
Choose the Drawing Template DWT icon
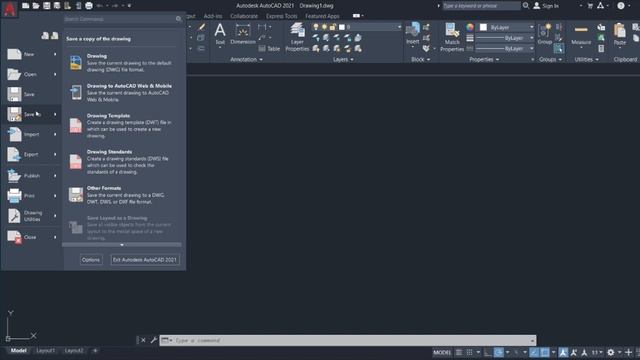tap(76, 126)
